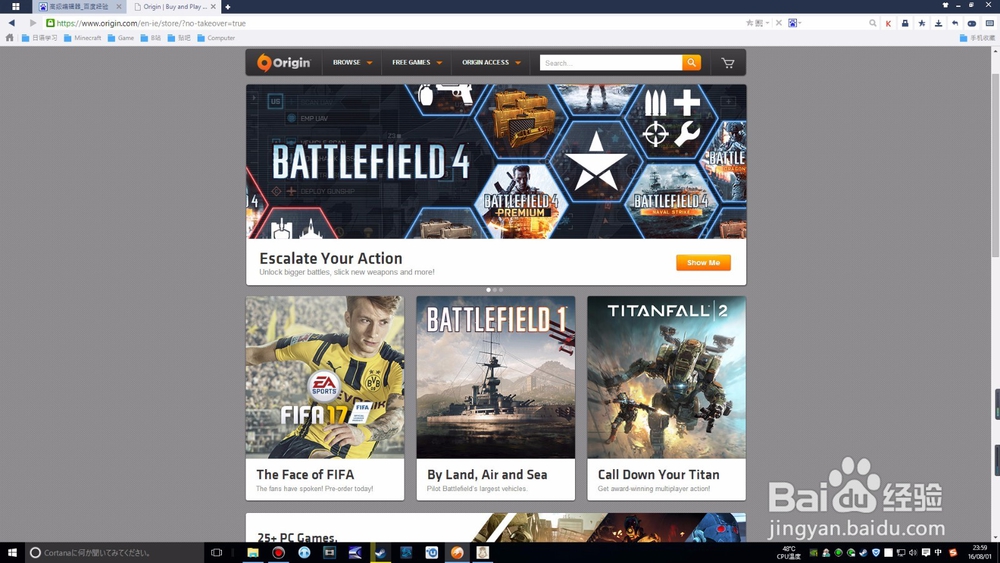The width and height of the screenshot is (1000, 563).
Task: Click the page vertical scrollbar thumb
Action: 996,166
